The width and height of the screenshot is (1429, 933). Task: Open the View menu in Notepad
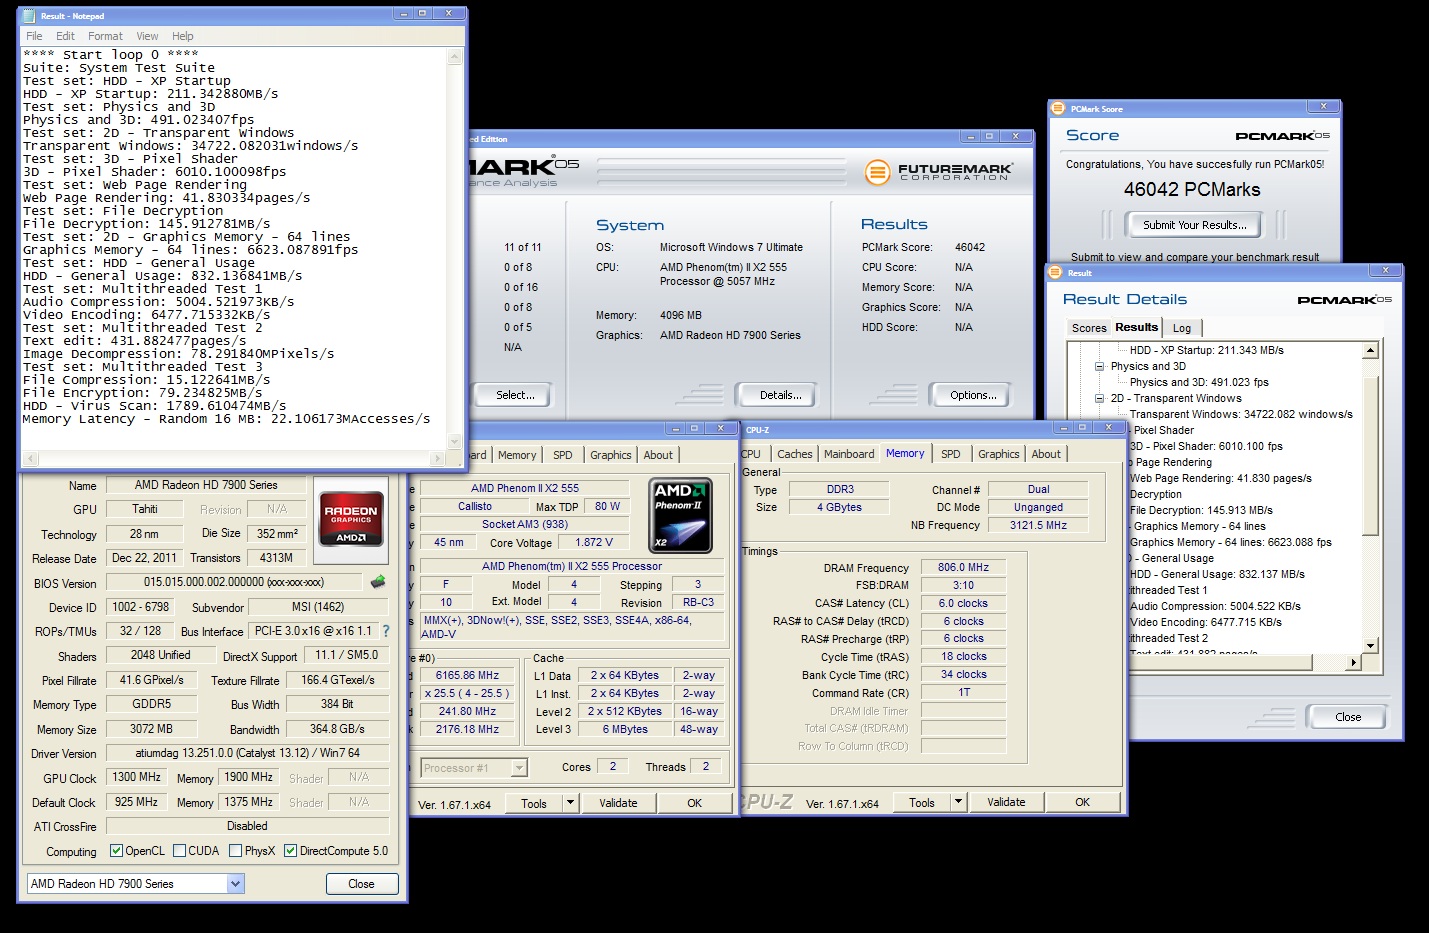point(147,36)
